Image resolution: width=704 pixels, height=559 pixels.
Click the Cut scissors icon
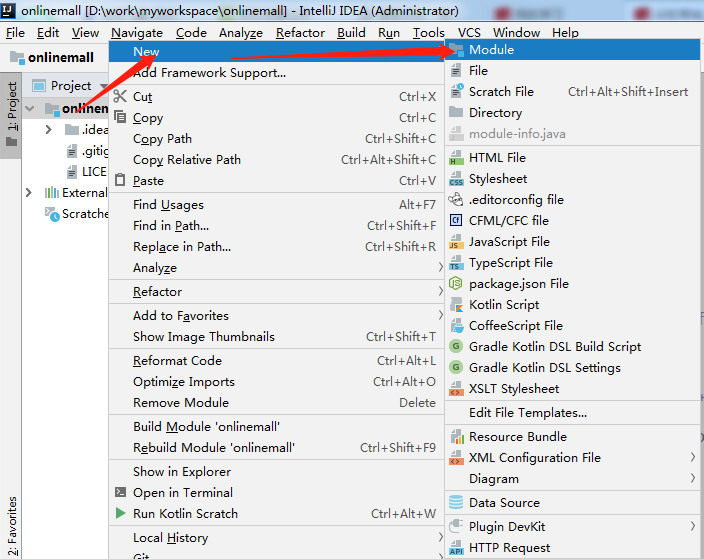tap(120, 96)
